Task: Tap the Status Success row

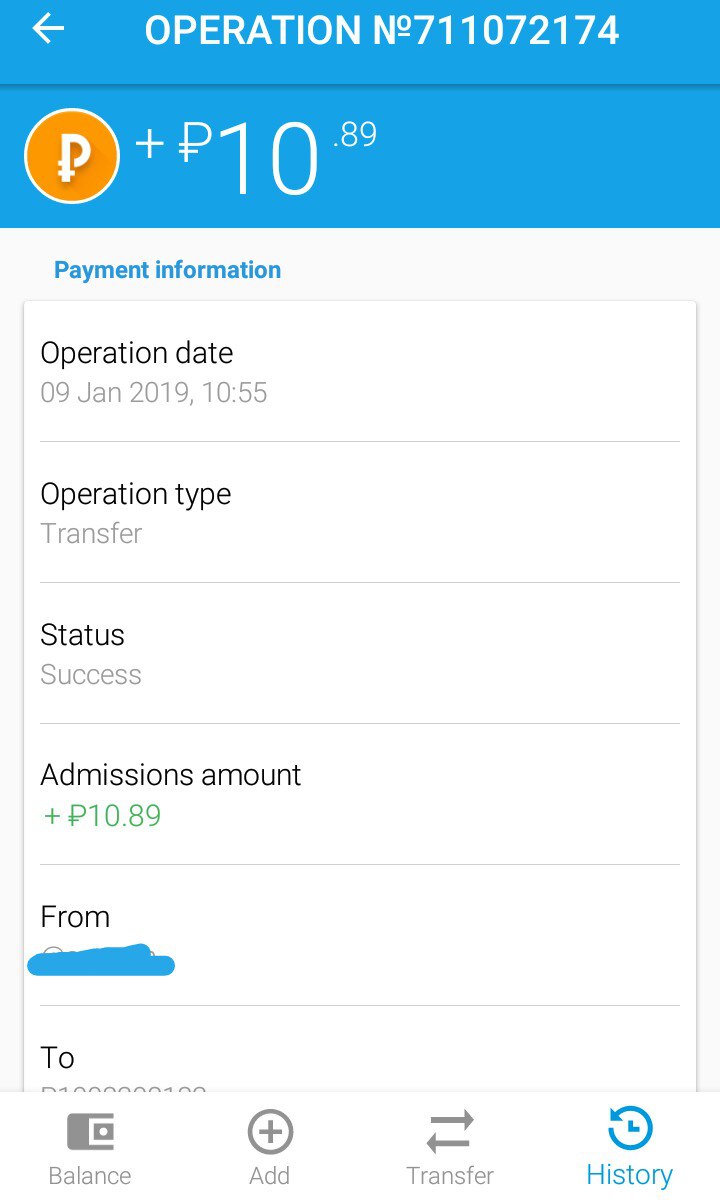Action: point(360,654)
